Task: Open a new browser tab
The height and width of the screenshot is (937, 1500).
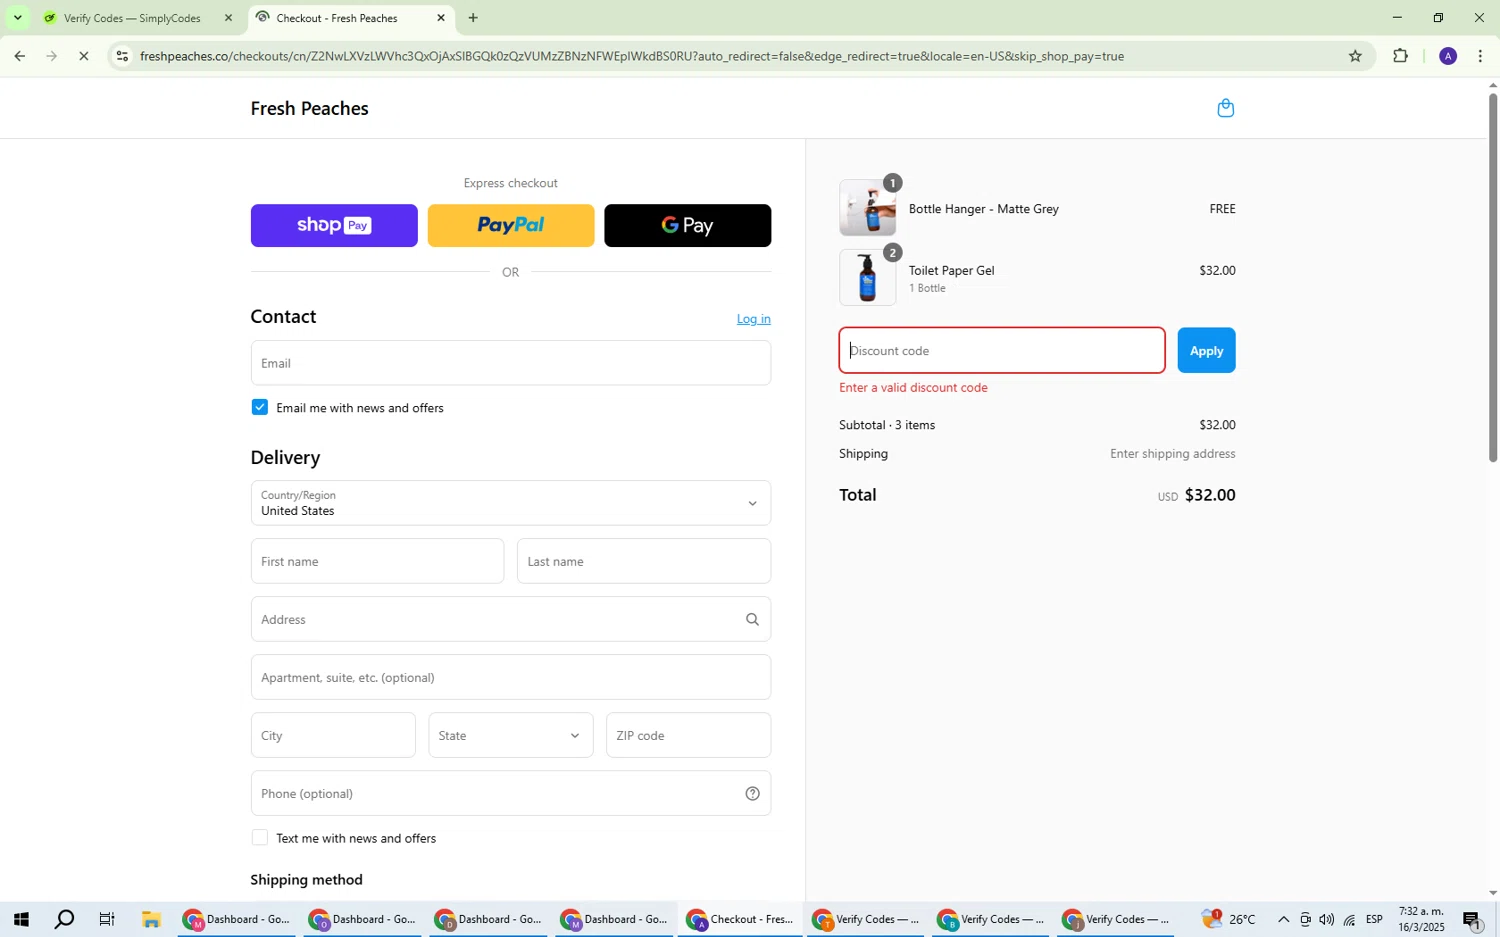Action: point(473,18)
